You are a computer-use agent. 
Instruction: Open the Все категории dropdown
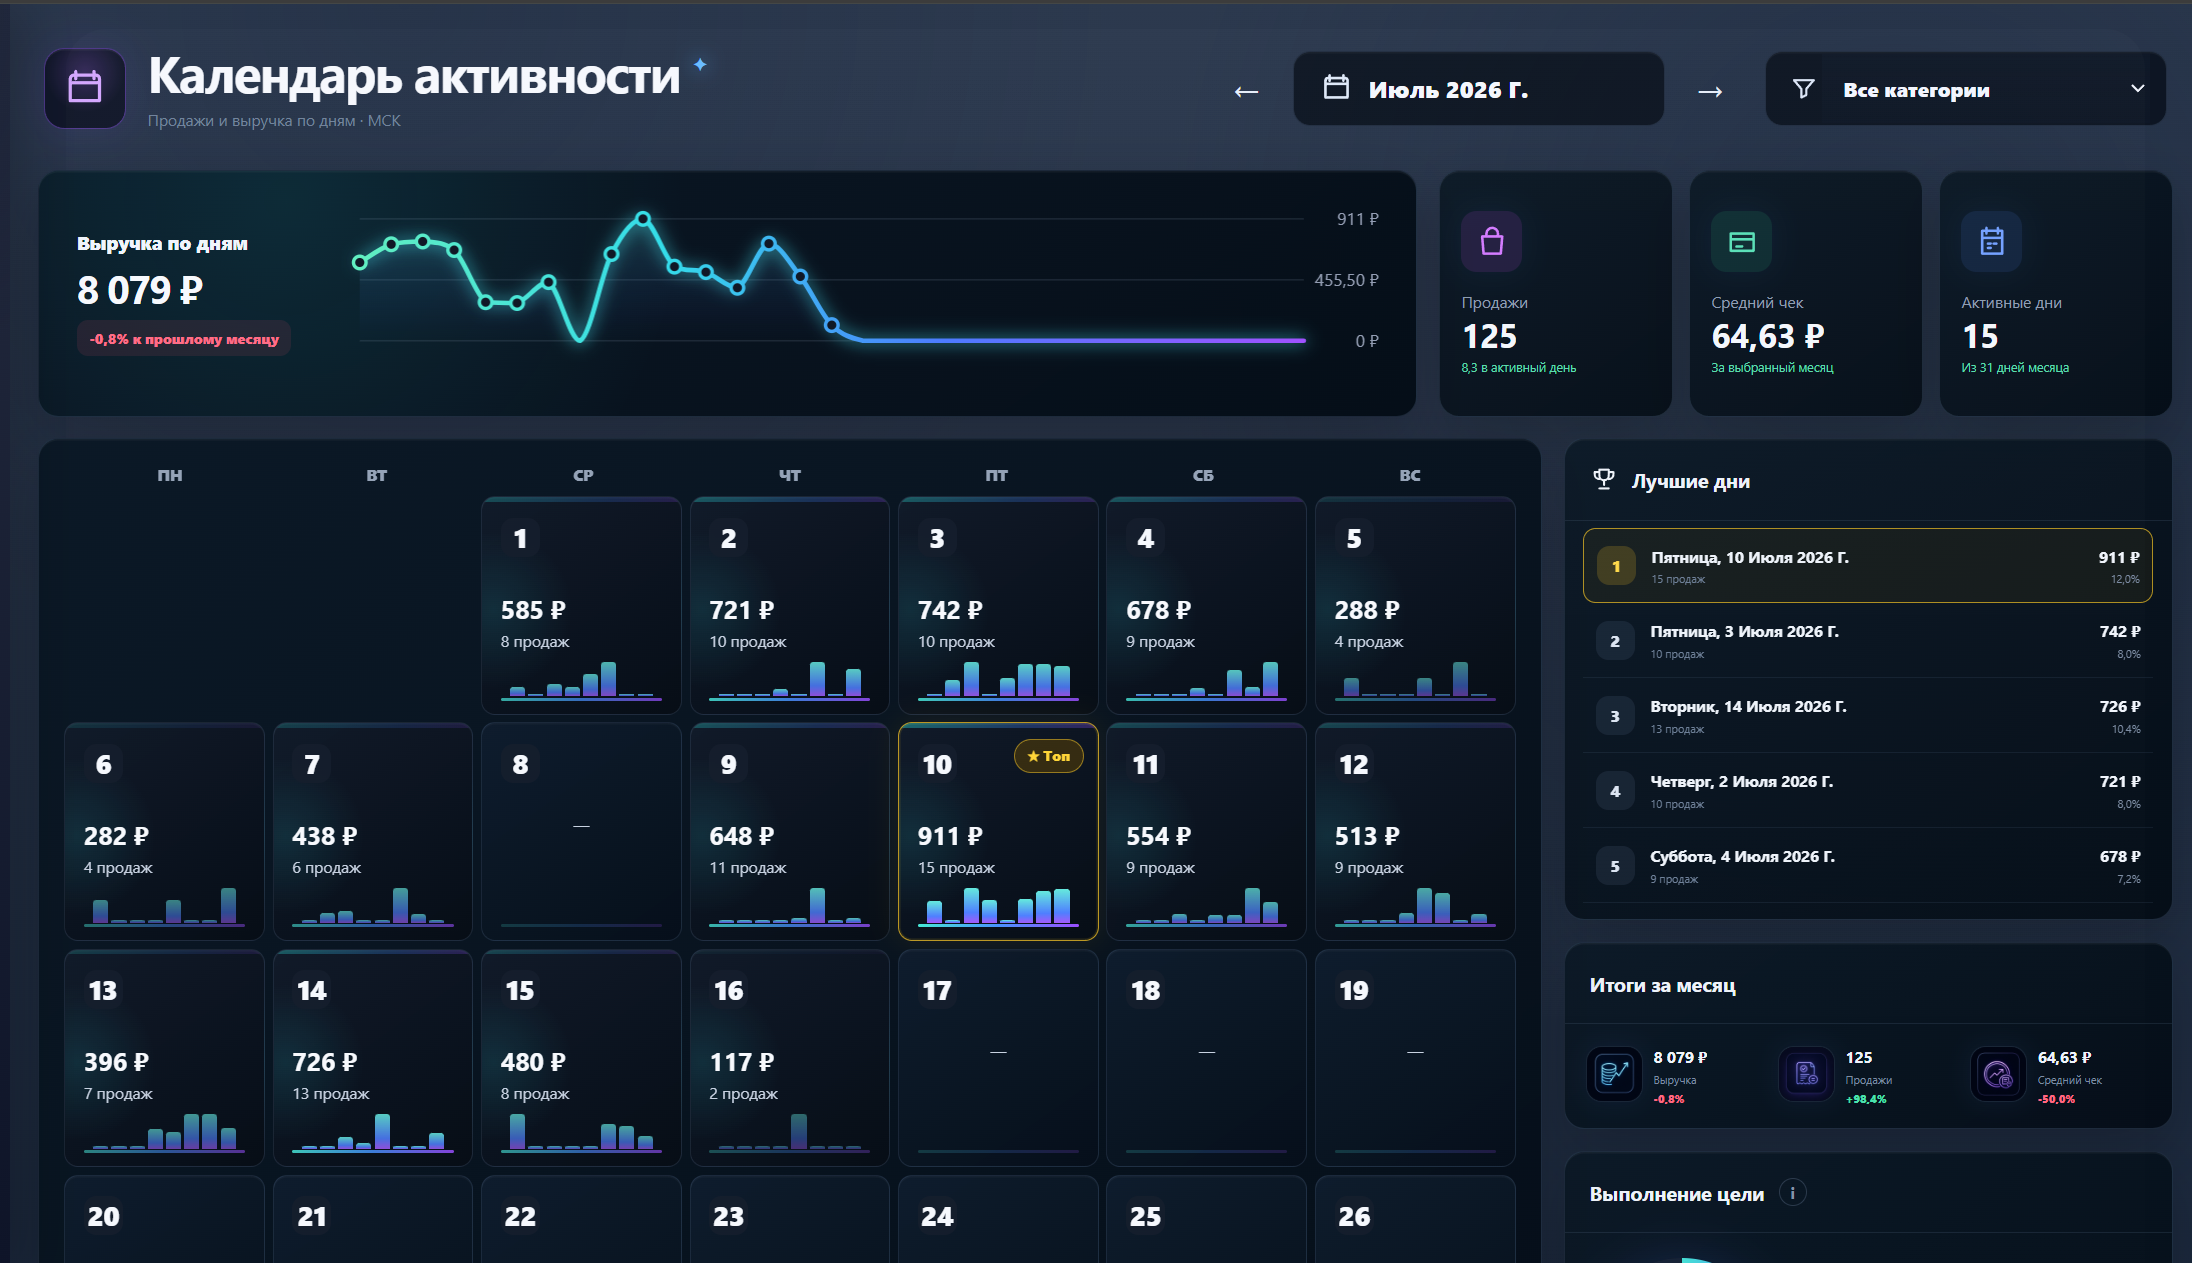[x=1965, y=89]
